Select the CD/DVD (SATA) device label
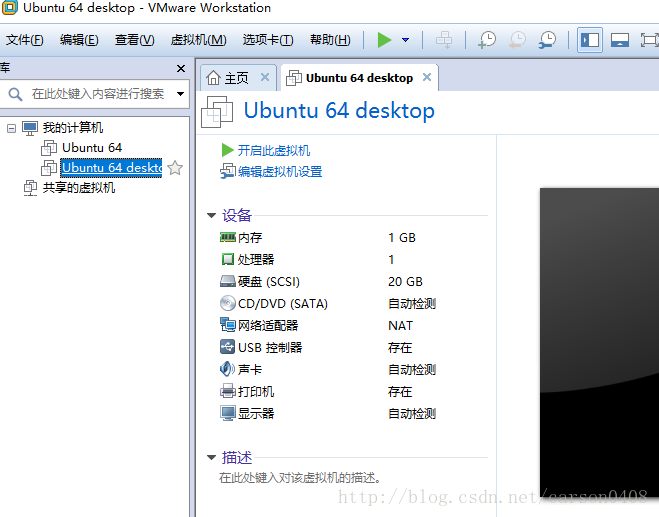659x517 pixels. 282,303
